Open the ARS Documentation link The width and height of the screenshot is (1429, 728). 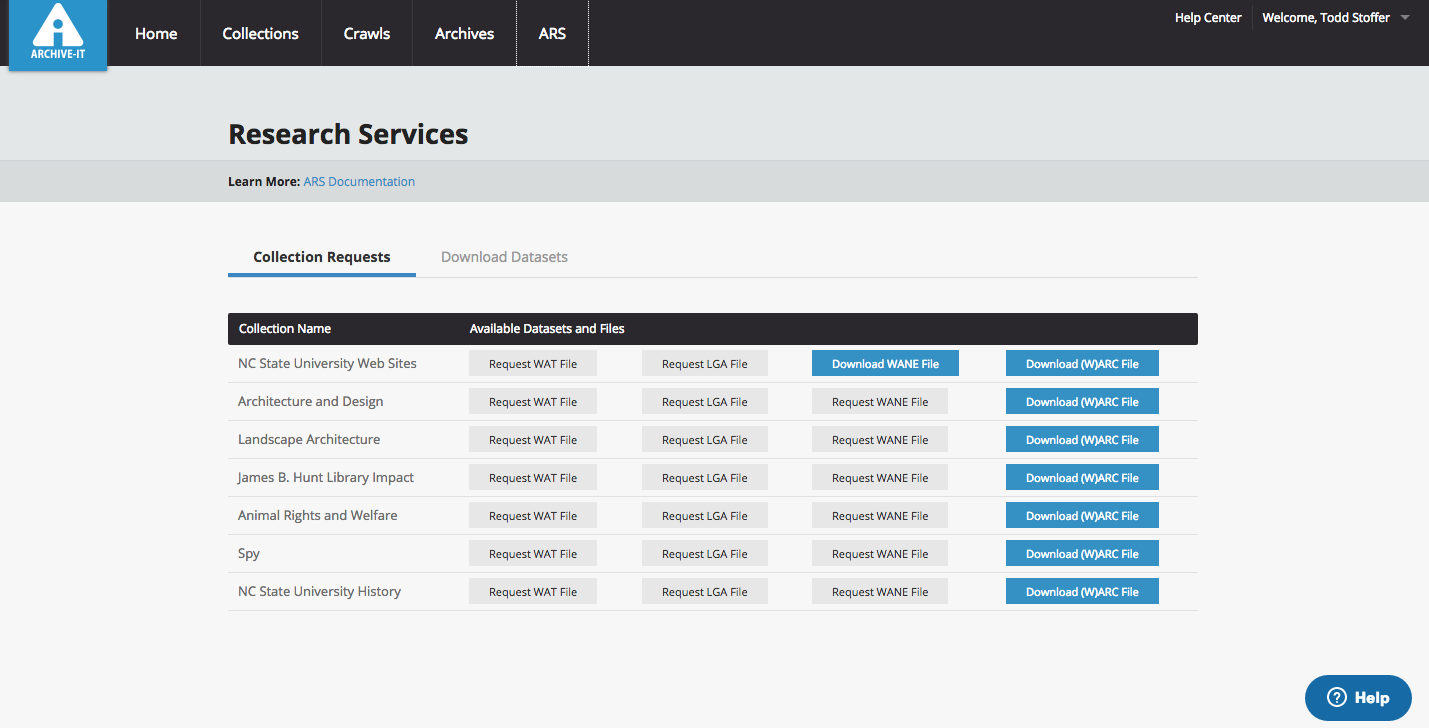pos(359,182)
